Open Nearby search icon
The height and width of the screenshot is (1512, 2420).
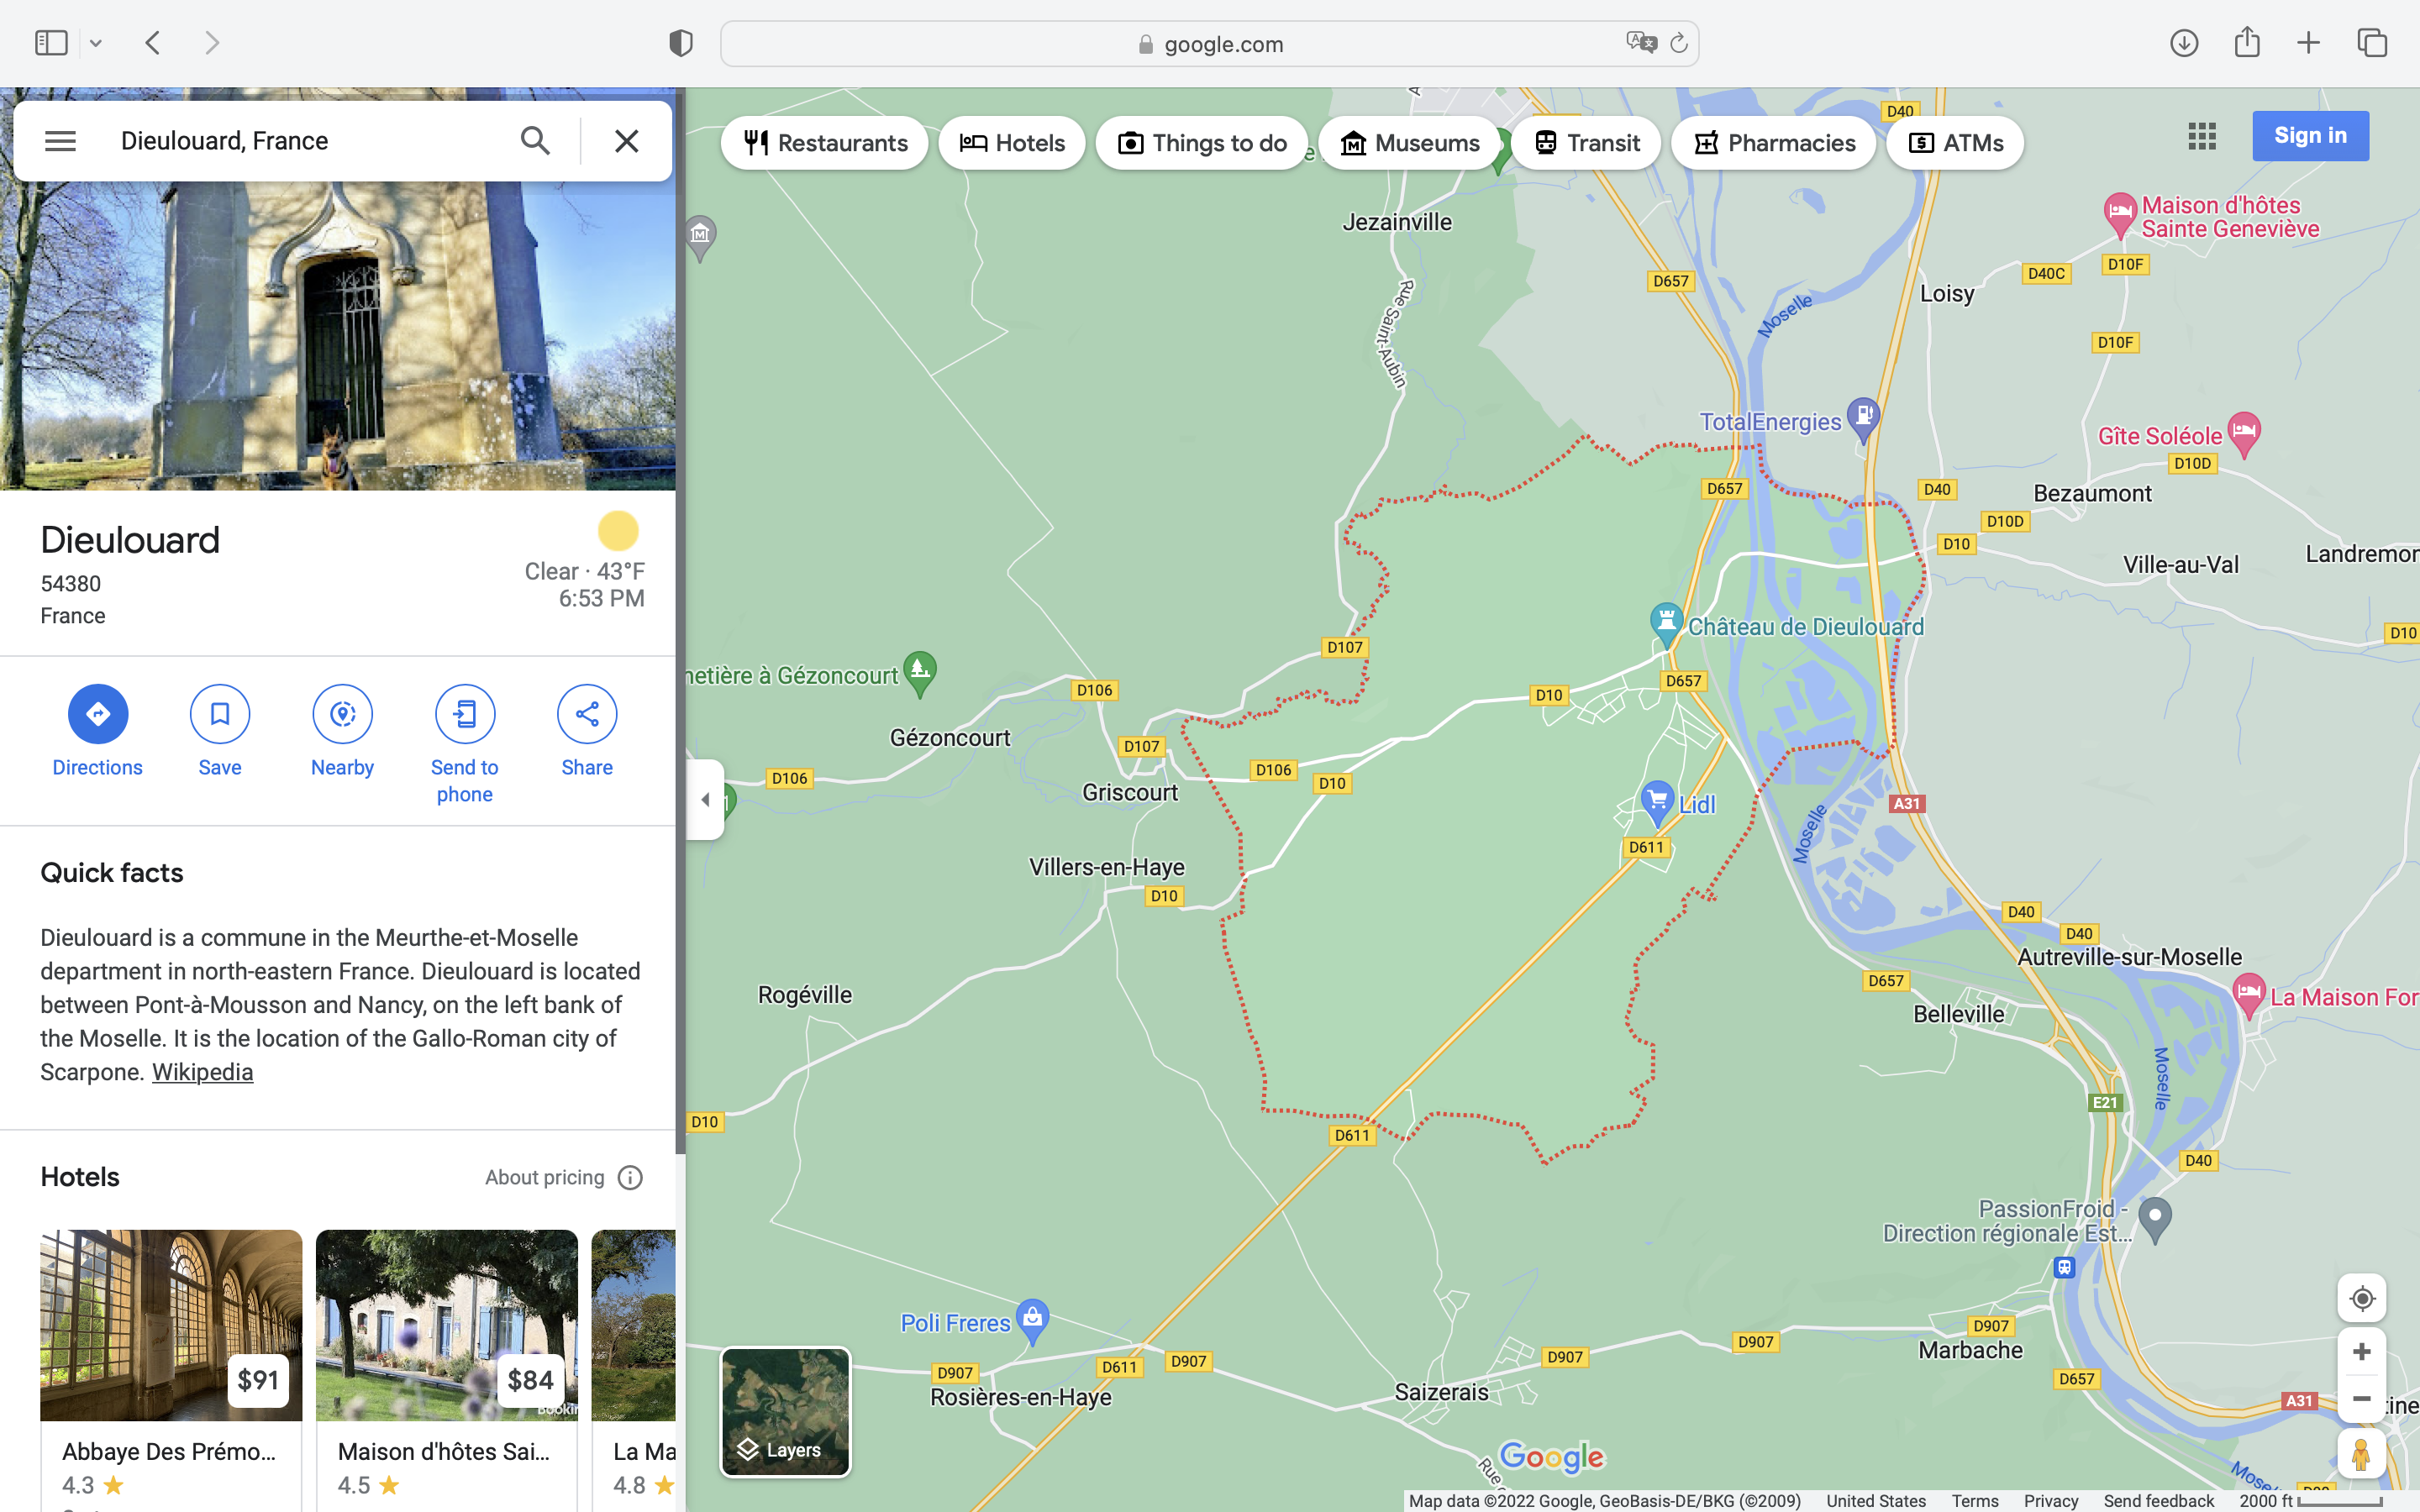pos(342,714)
